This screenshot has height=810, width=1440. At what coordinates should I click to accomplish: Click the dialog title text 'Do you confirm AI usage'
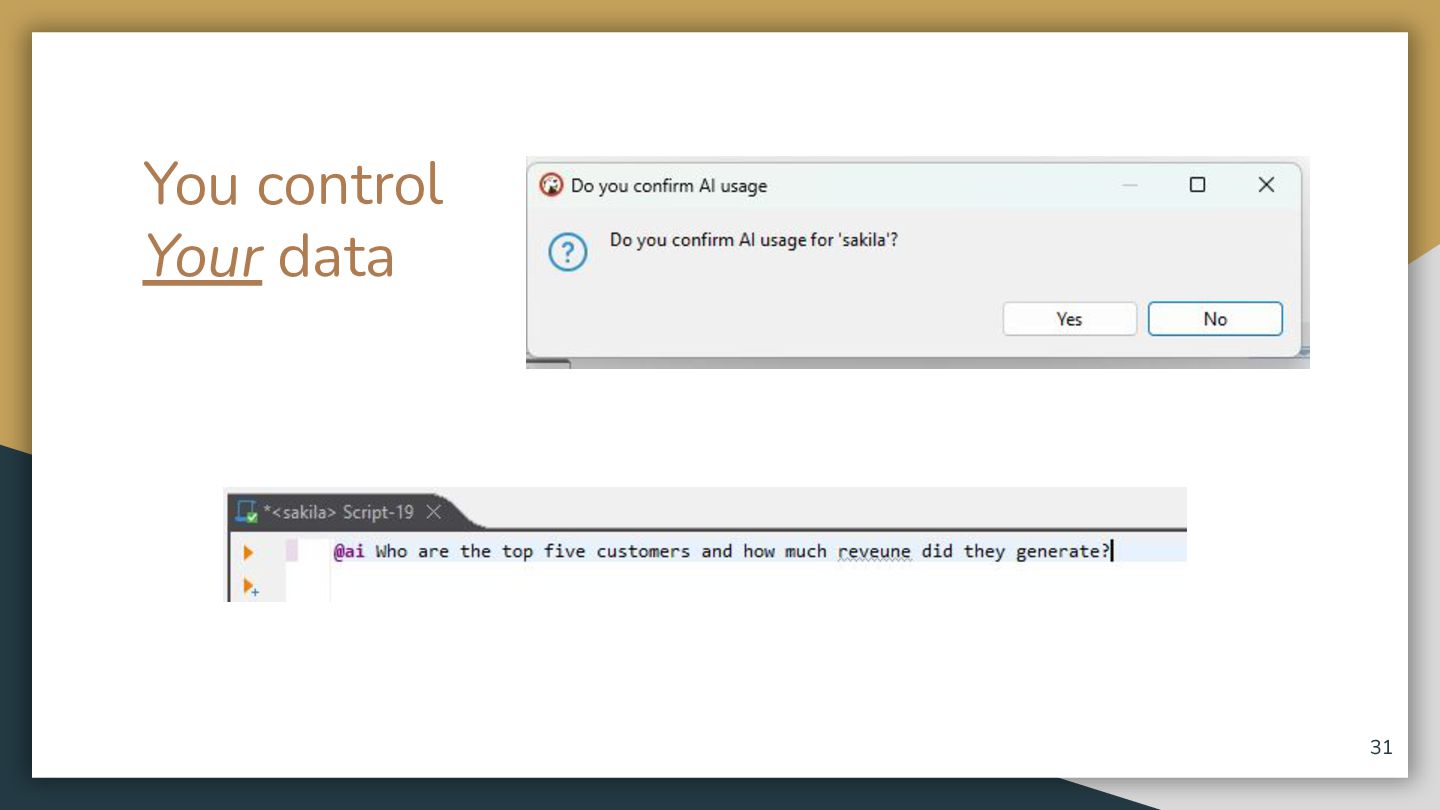tap(669, 185)
